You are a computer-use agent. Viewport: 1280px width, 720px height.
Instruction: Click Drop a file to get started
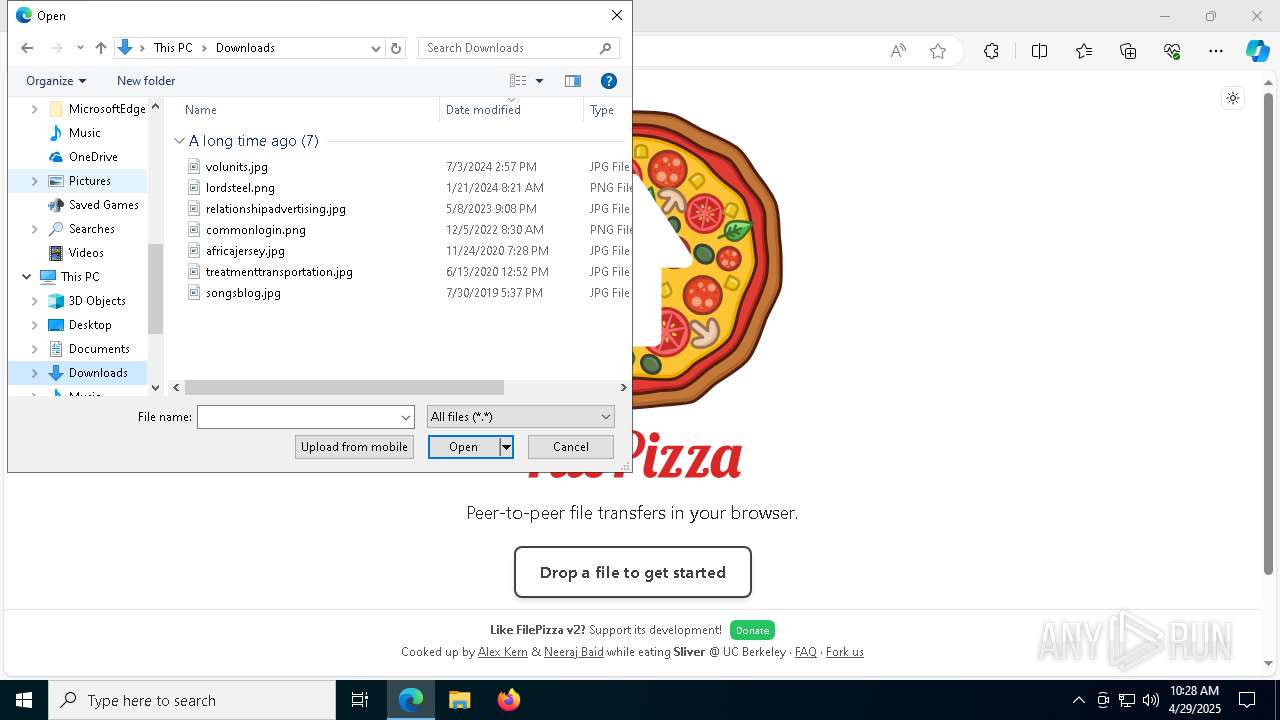(x=633, y=572)
